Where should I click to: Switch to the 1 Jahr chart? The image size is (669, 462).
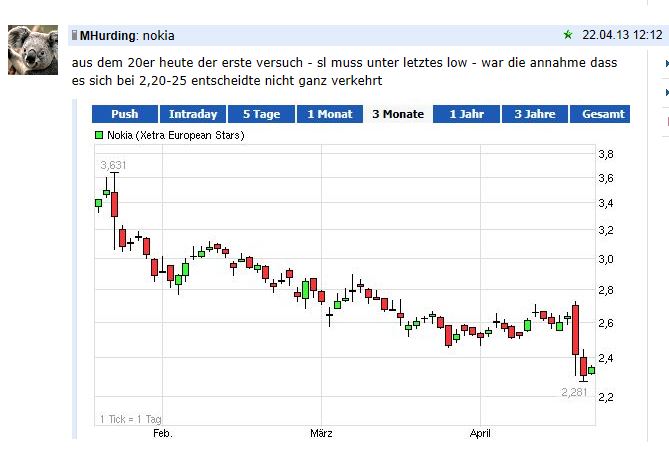[x=466, y=114]
